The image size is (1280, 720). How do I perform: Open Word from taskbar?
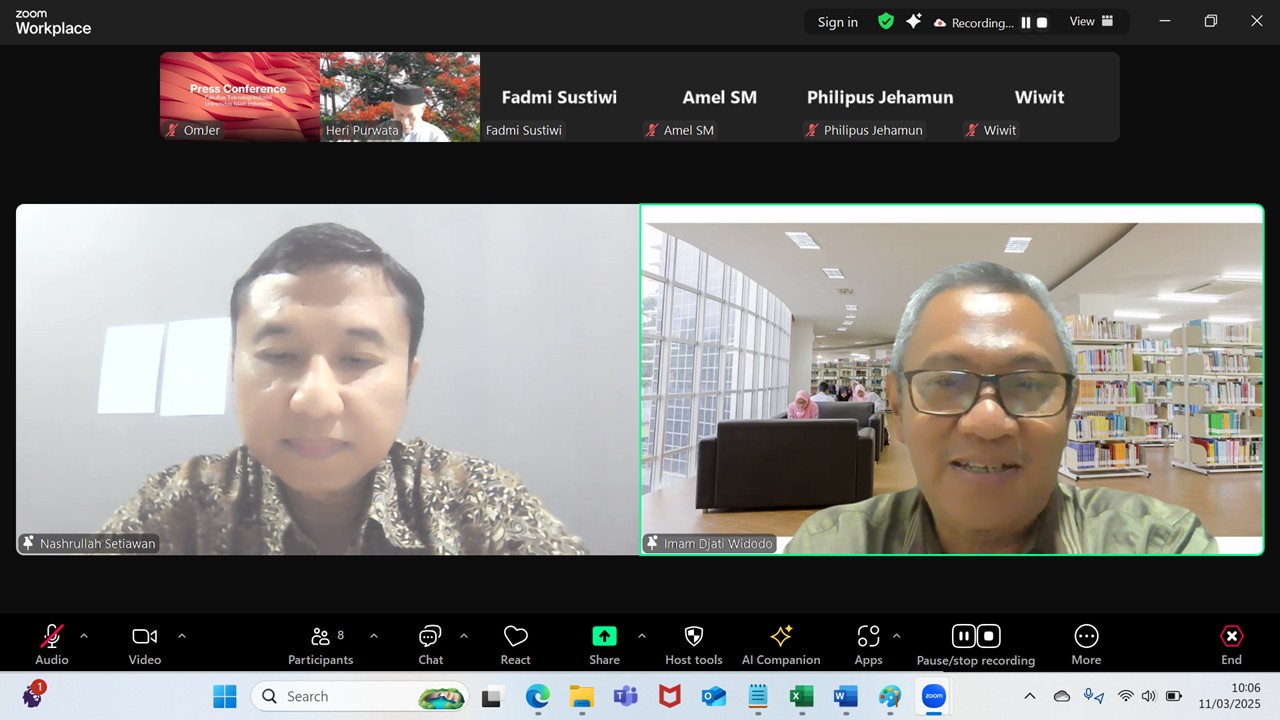845,696
